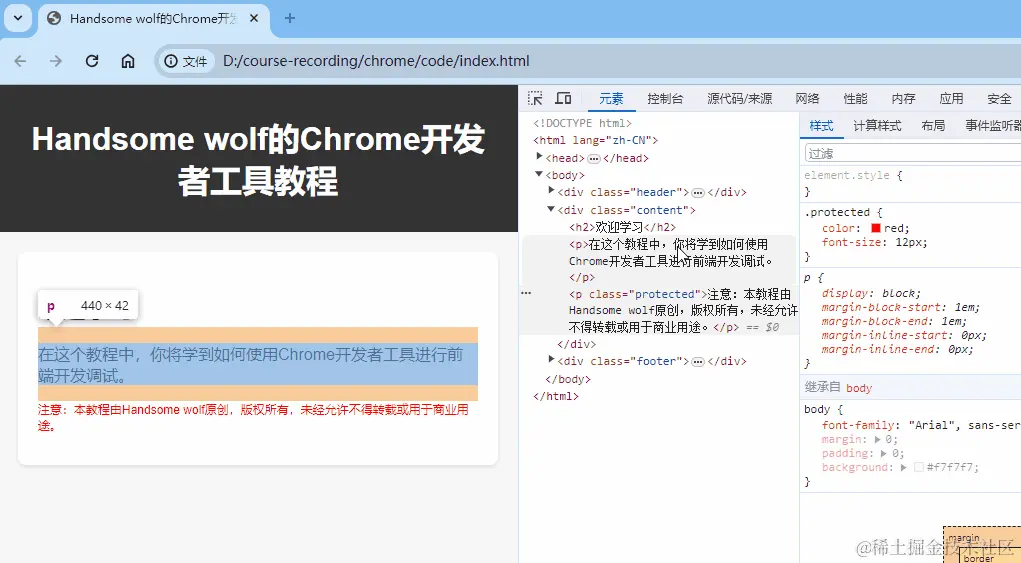Expand the div class footer arrow
This screenshot has width=1021, height=563.
pos(552,360)
